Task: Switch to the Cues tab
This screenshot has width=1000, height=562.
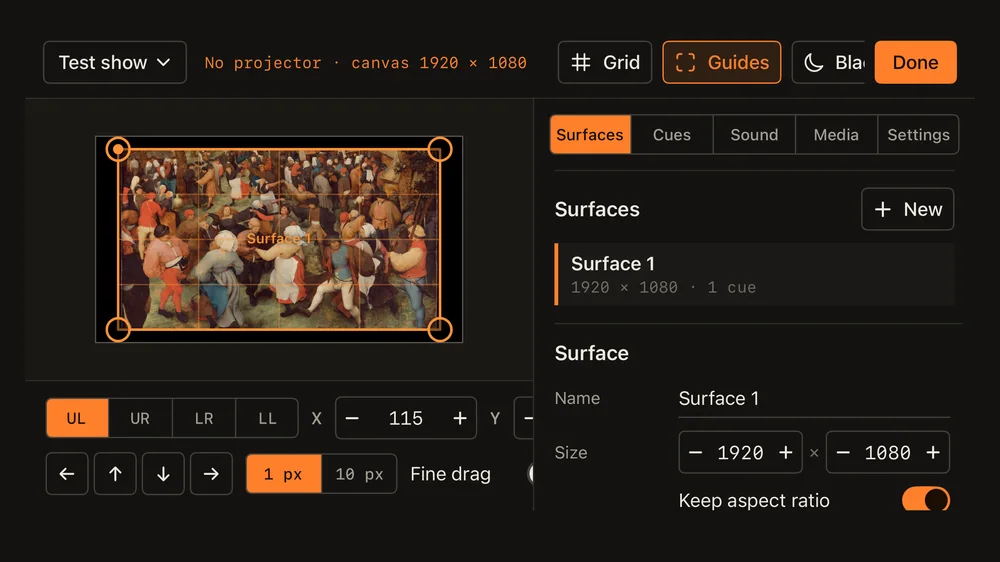Action: click(x=672, y=135)
